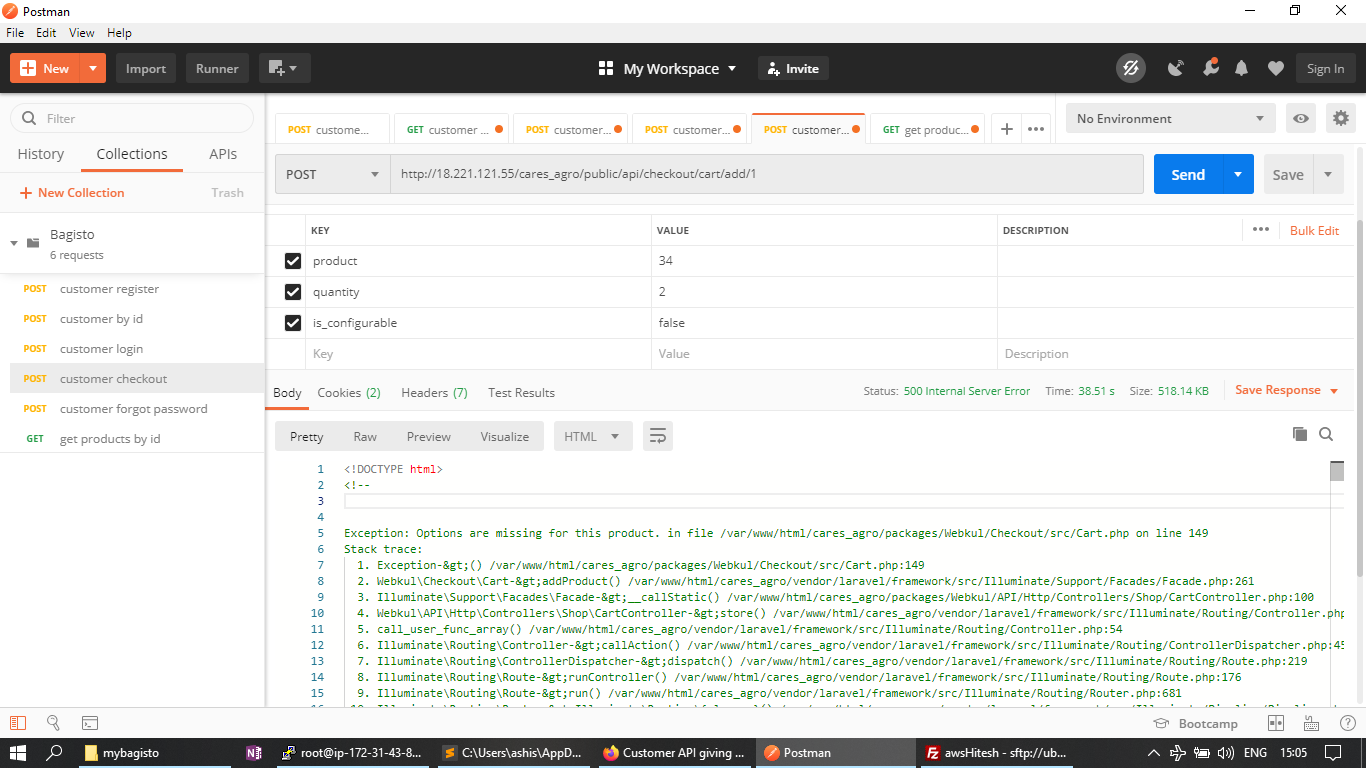Image resolution: width=1366 pixels, height=768 pixels.
Task: Click the Sign In button
Action: pyautogui.click(x=1326, y=68)
